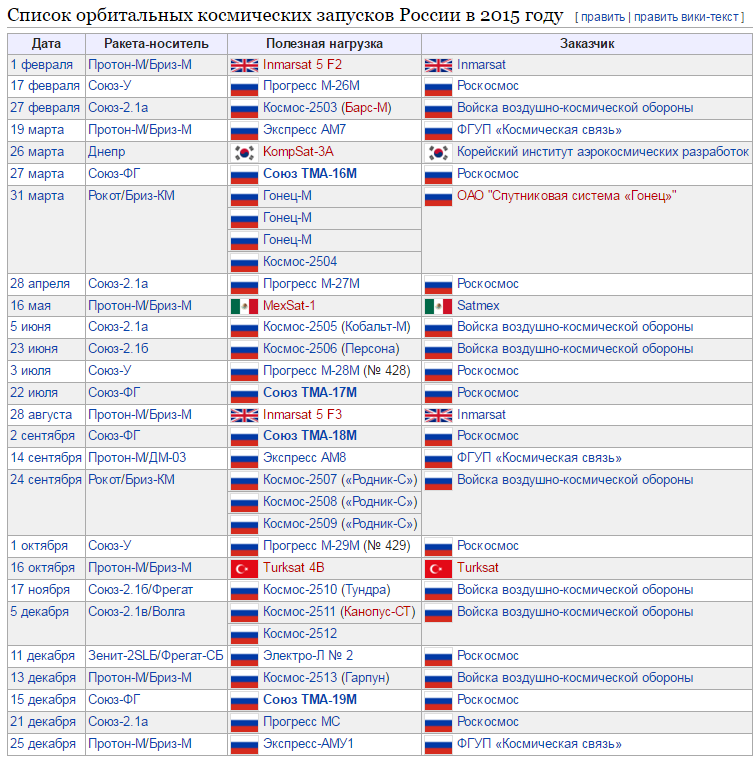Click Russian flag next to Союз ТМА-19М
Viewport: 753px width, 771px height.
[x=244, y=701]
